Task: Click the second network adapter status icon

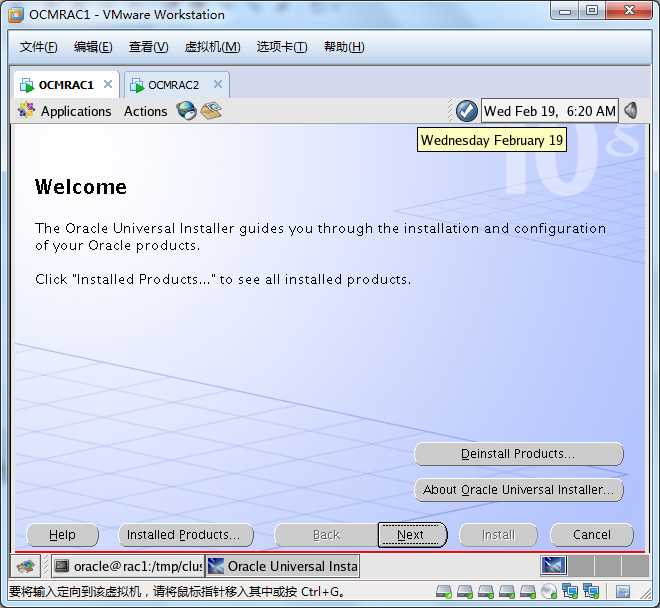Action: point(591,591)
